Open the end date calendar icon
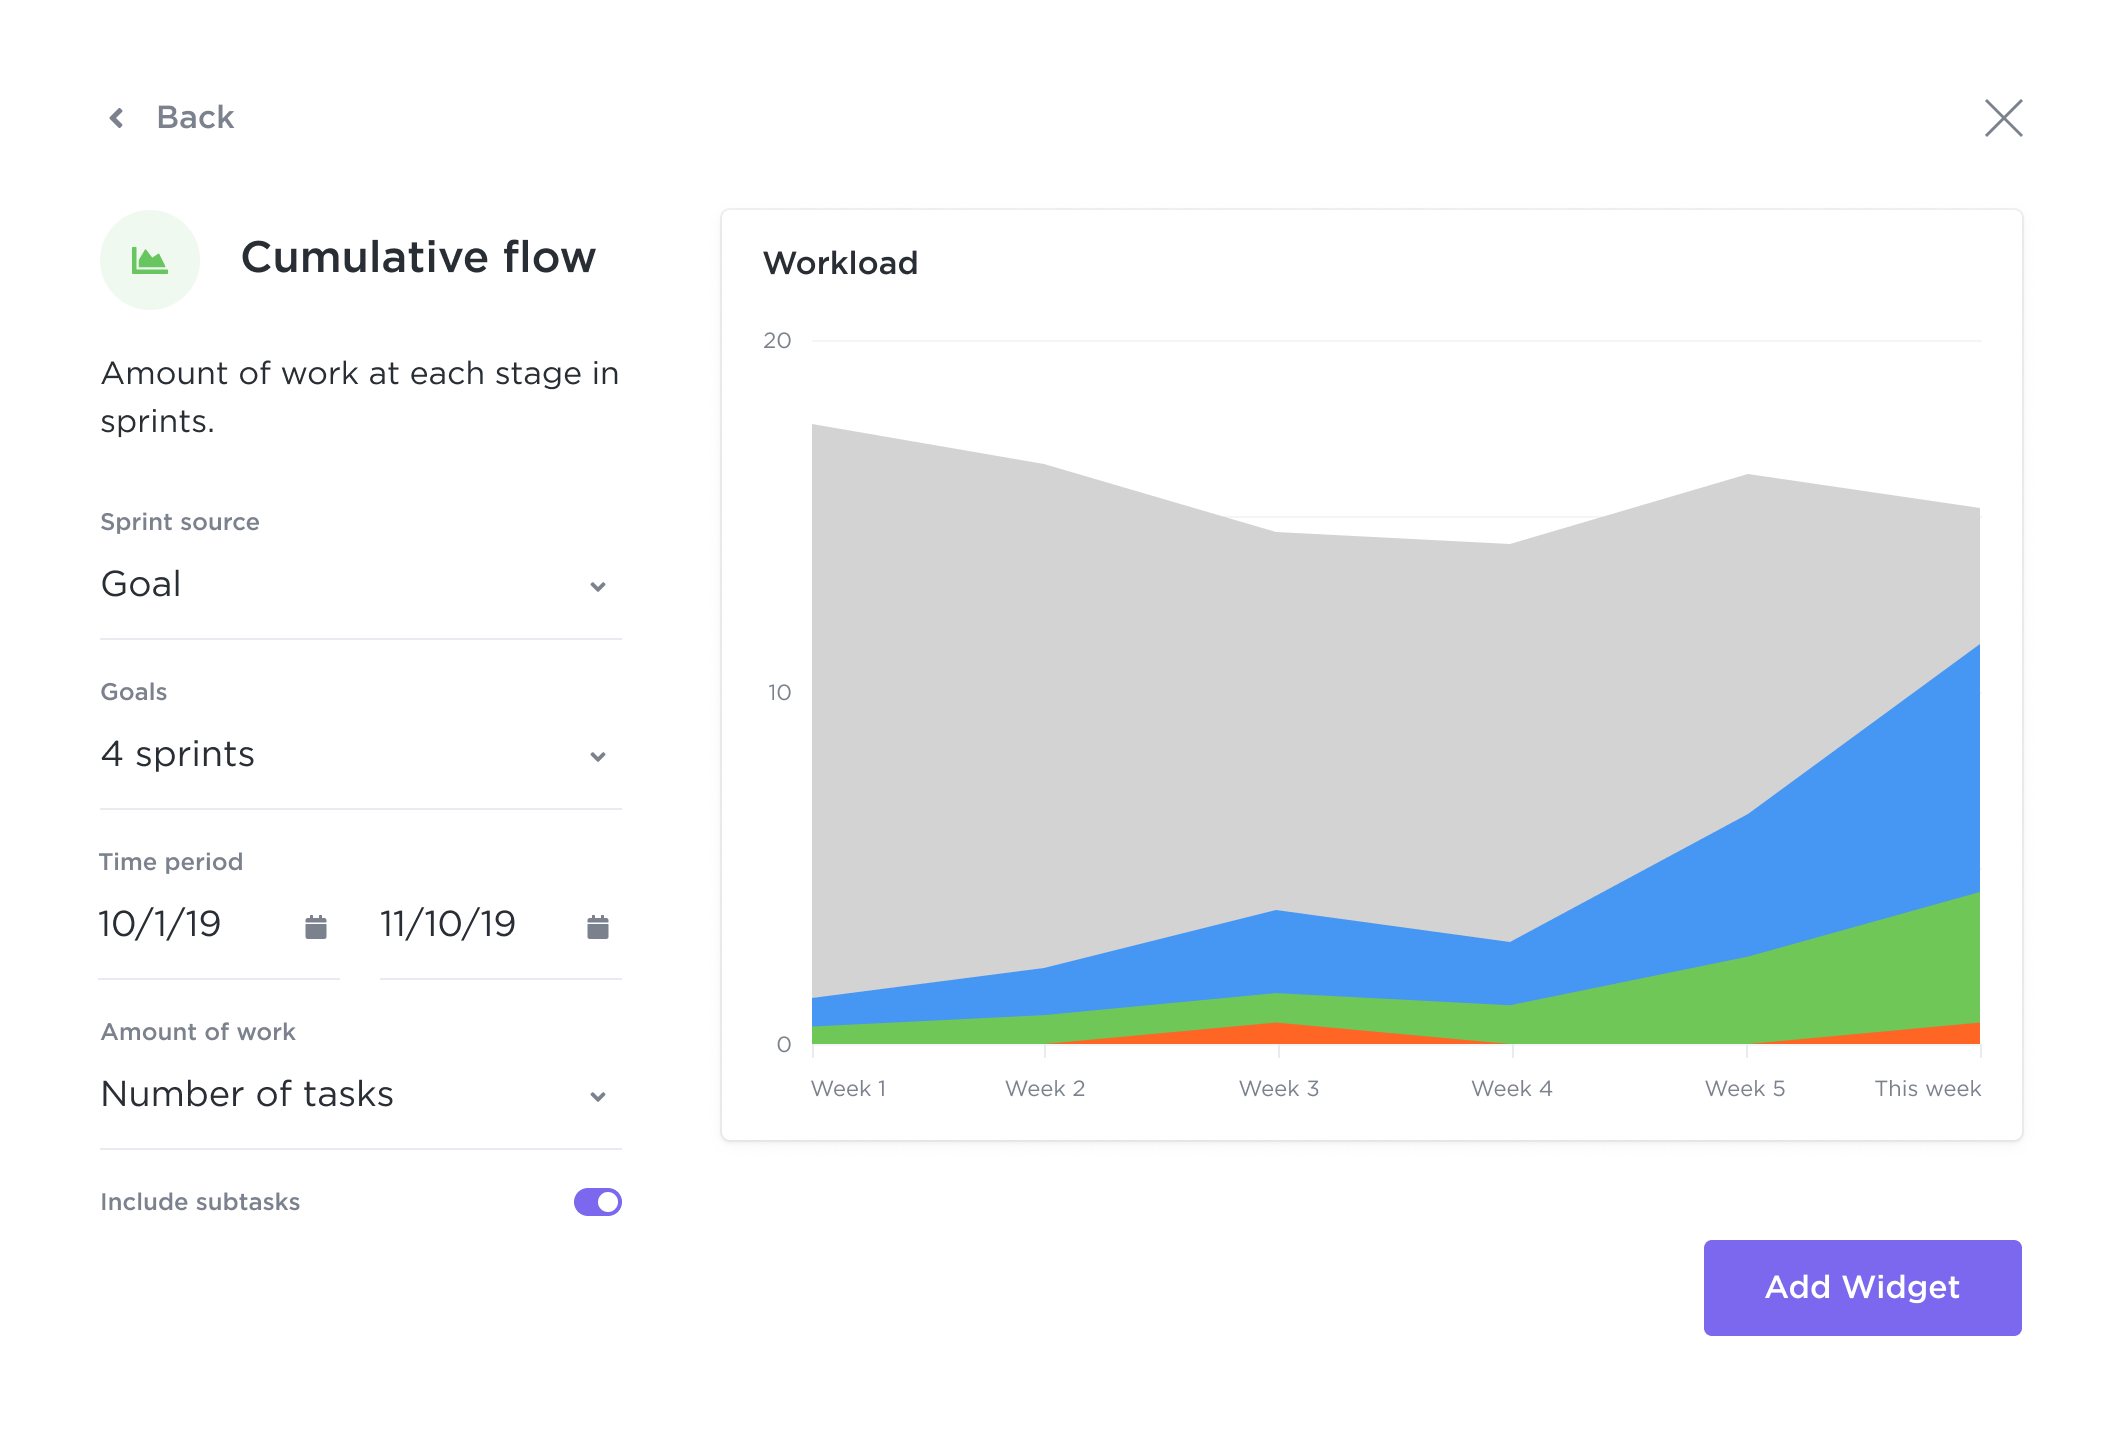The width and height of the screenshot is (2122, 1436). 598,926
